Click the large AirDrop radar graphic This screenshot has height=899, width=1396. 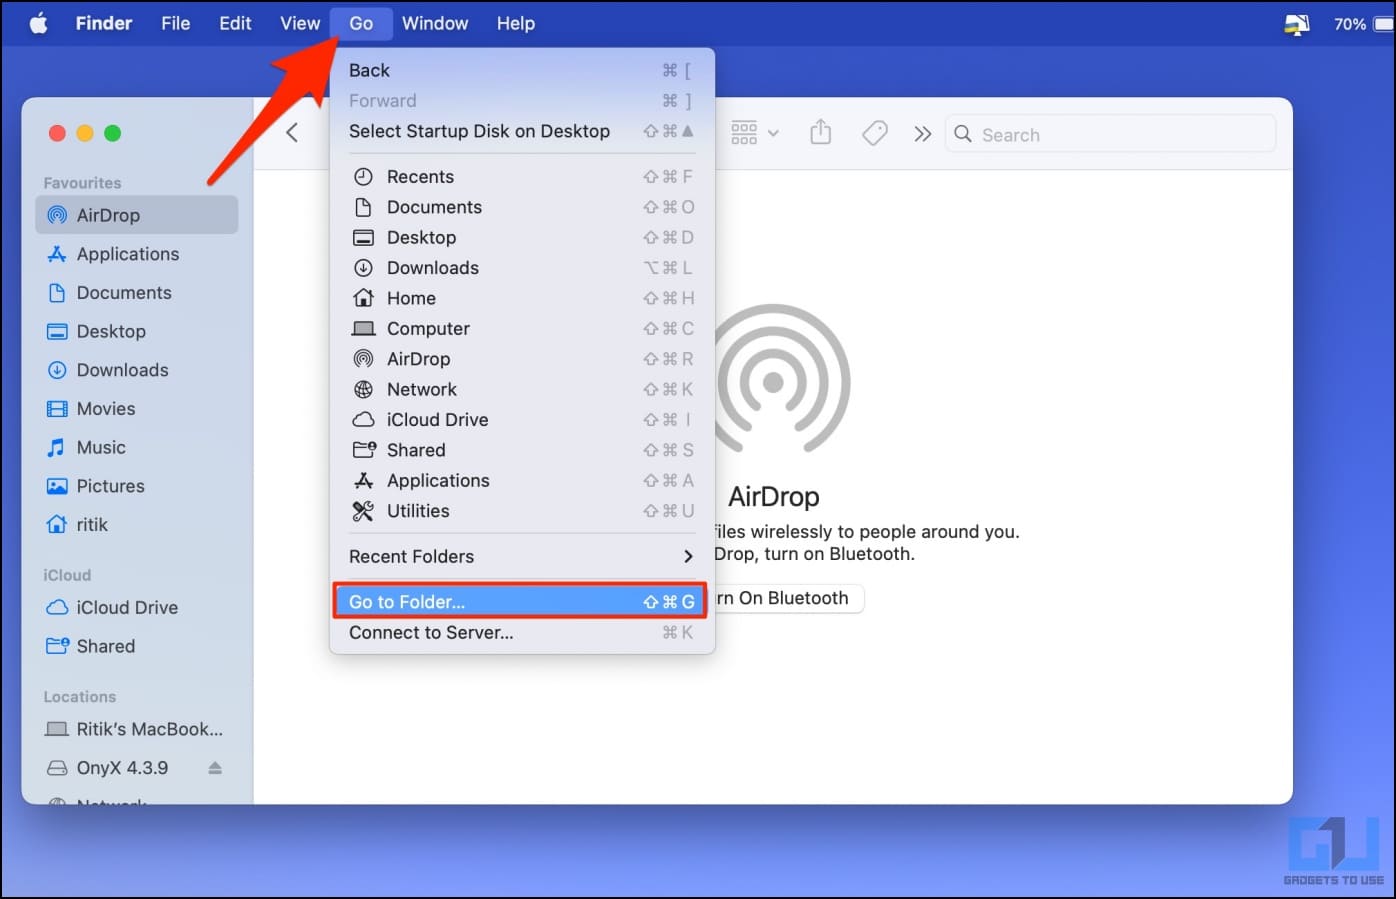773,381
